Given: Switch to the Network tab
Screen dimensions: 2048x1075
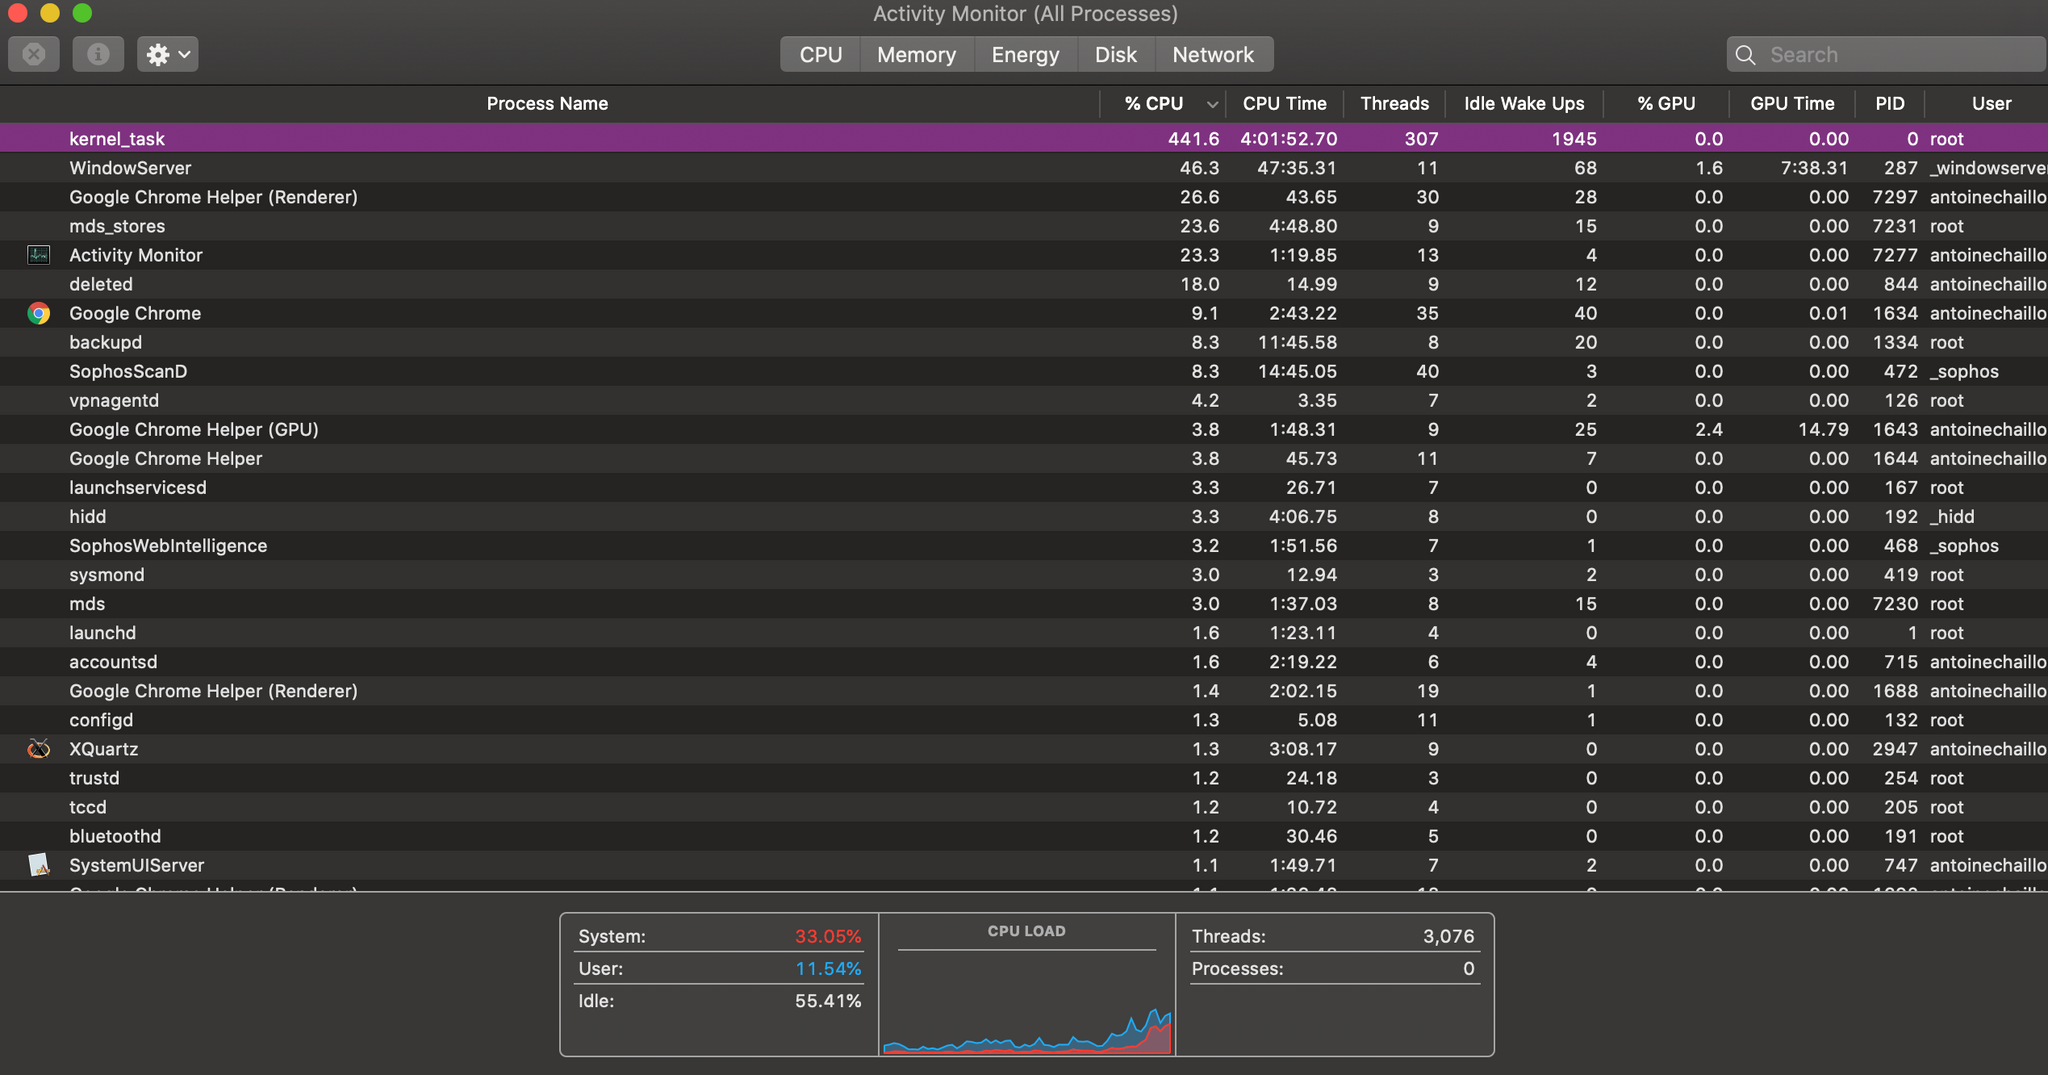Looking at the screenshot, I should tap(1213, 54).
